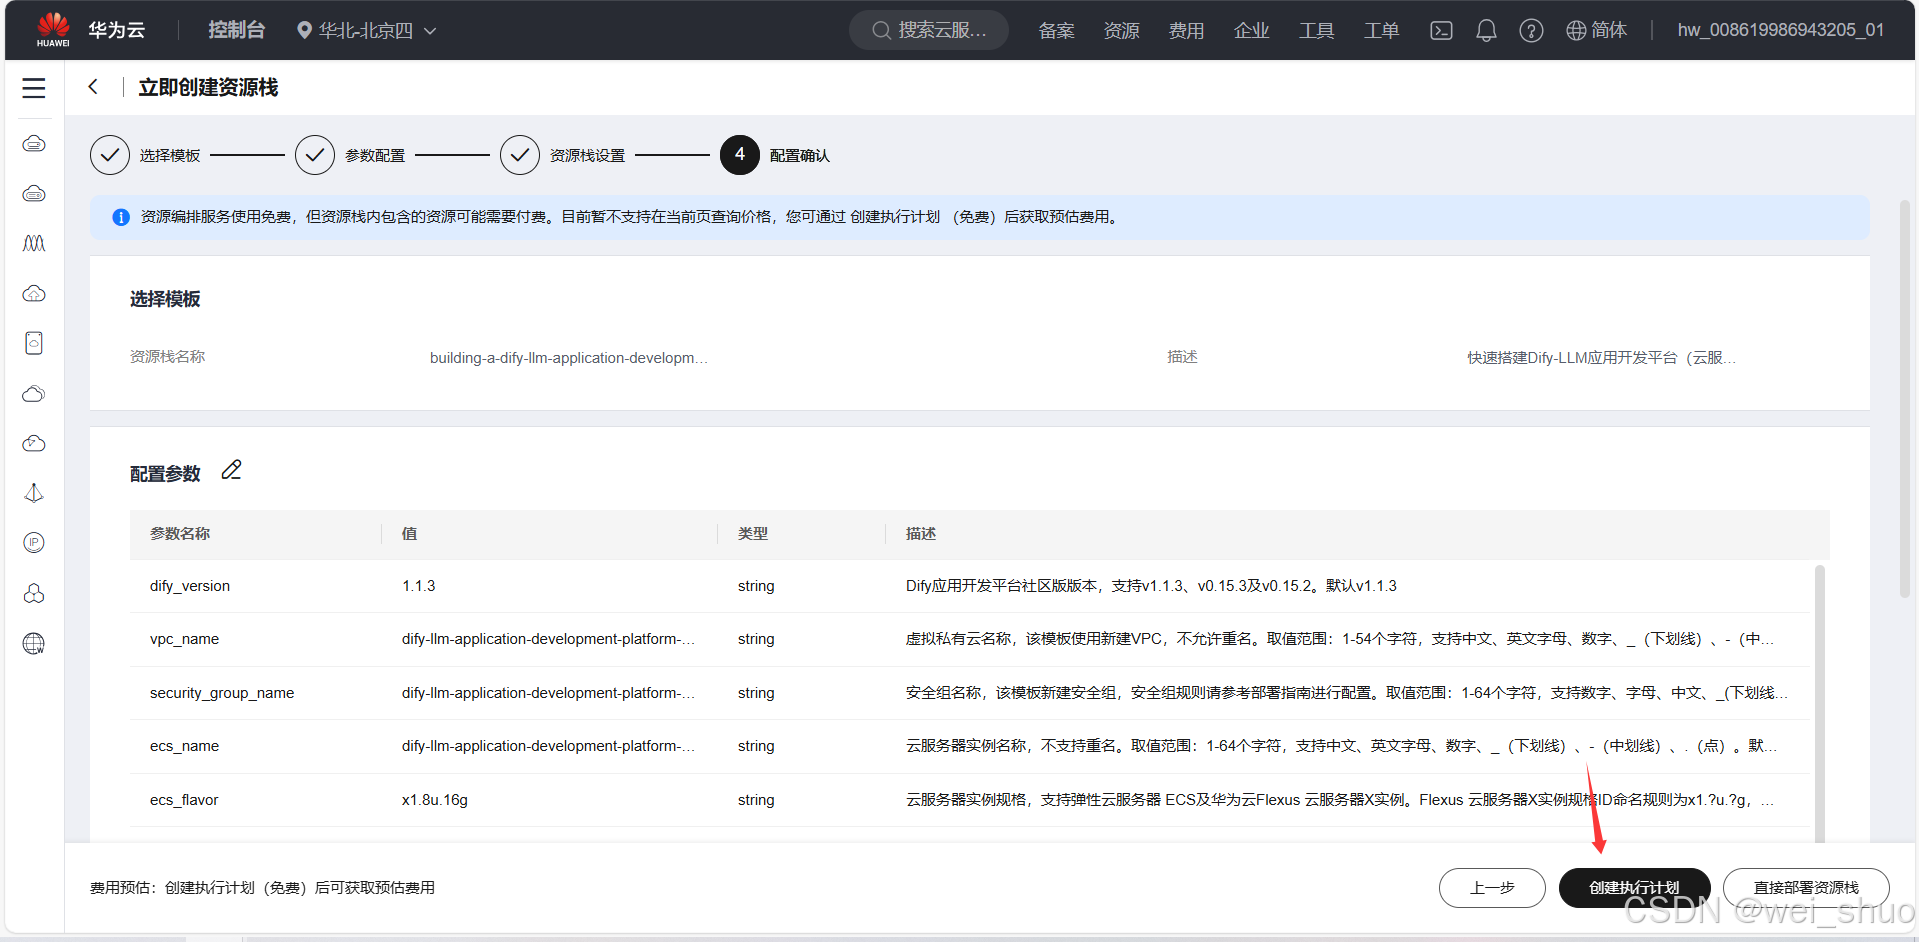1919x942 pixels.
Task: Open the CloudShell terminal icon
Action: pyautogui.click(x=1441, y=30)
